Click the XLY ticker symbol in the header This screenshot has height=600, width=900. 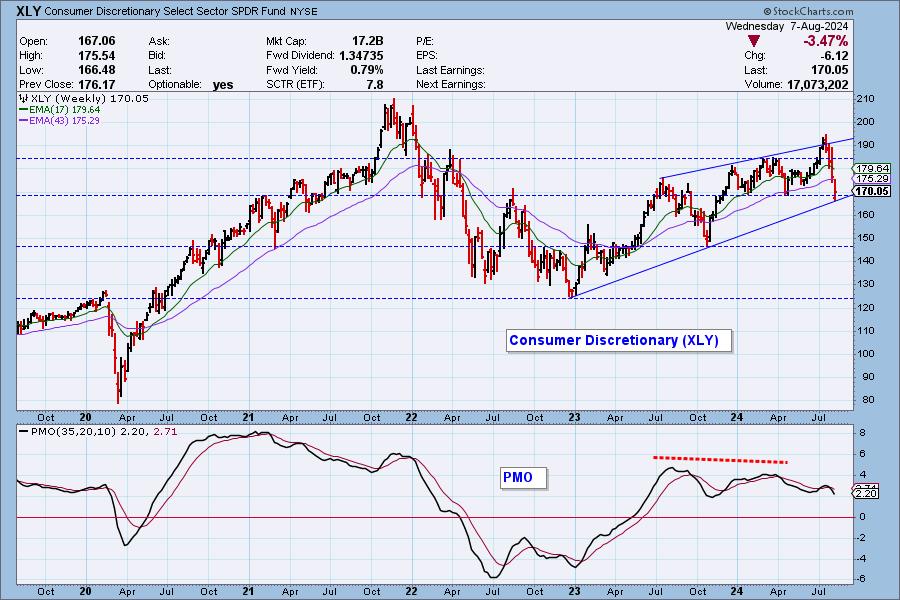(28, 11)
